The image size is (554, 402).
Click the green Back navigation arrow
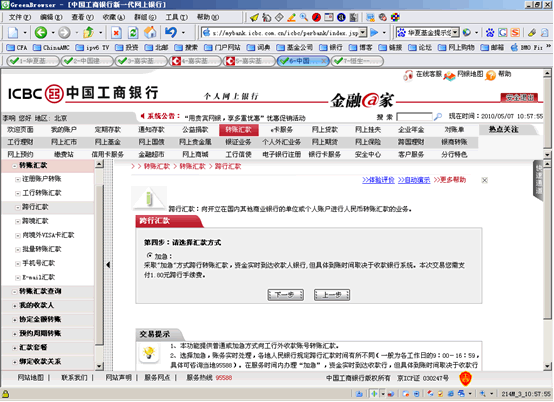point(41,33)
